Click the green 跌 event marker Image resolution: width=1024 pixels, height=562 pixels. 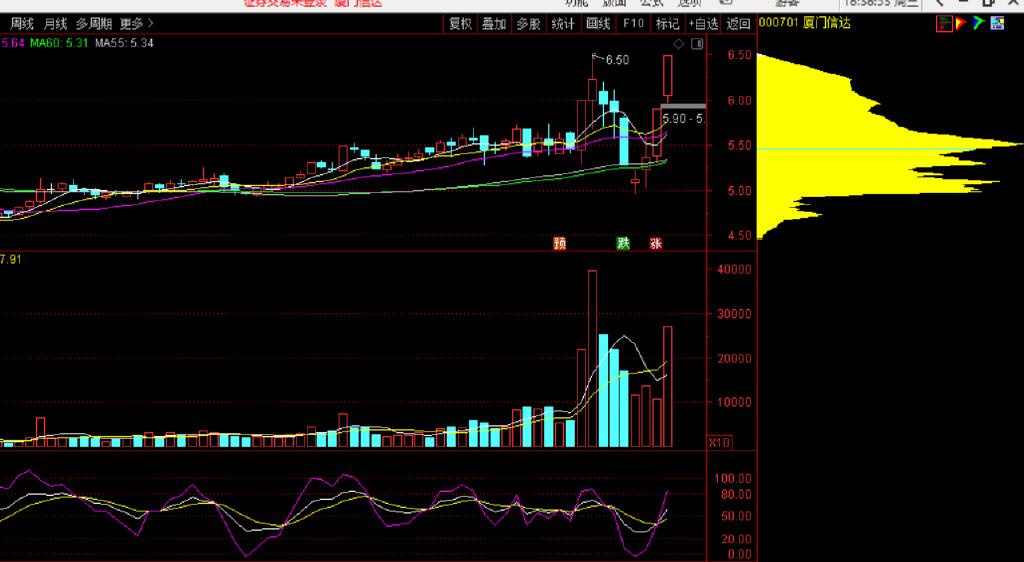point(624,243)
